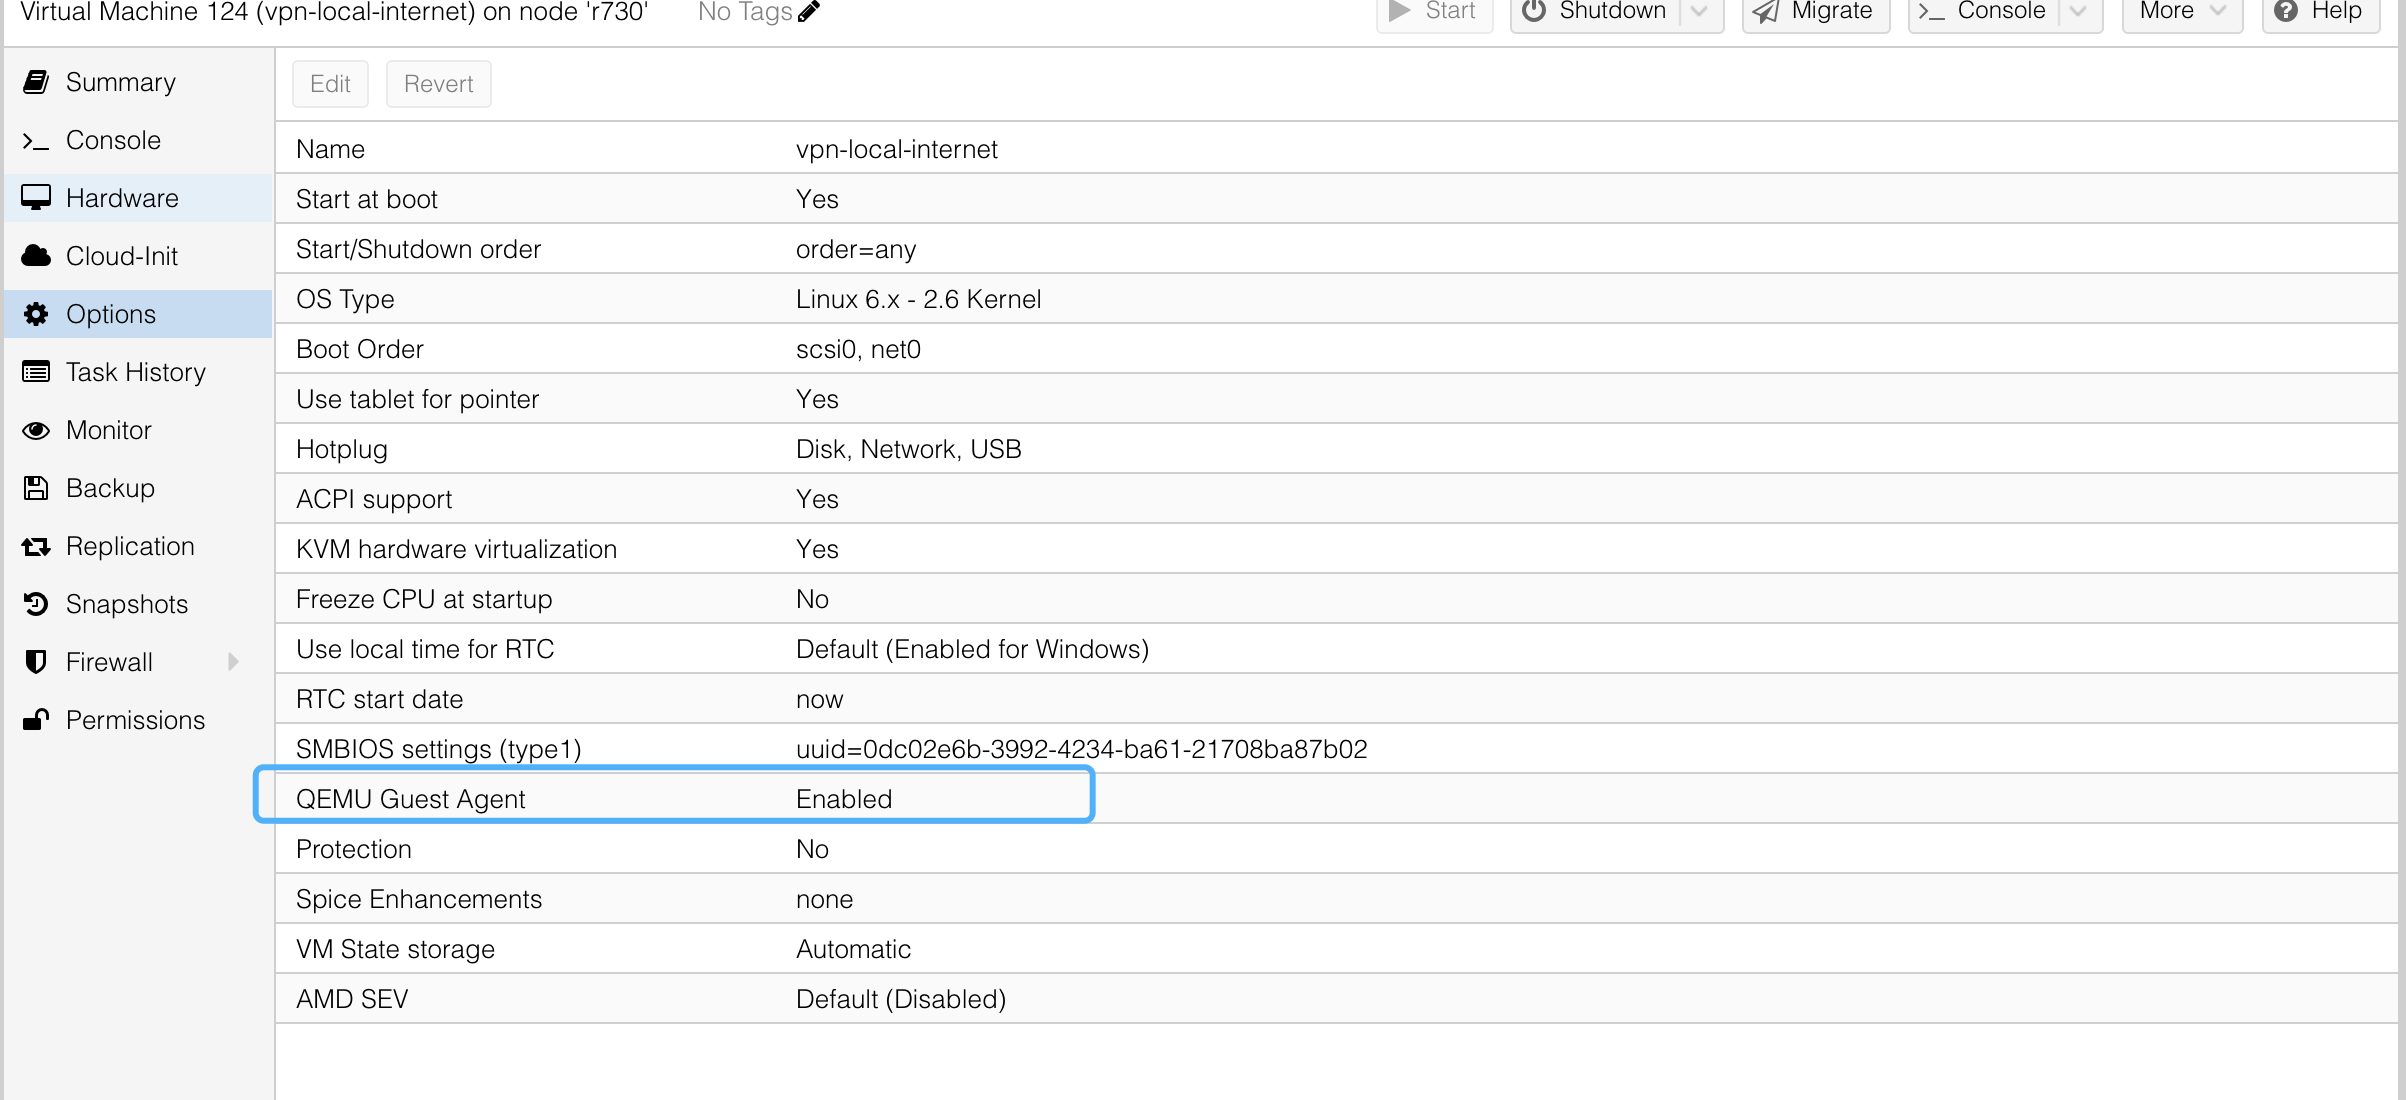Screen dimensions: 2406x1100
Task: Open the Shutdown dropdown arrow
Action: pyautogui.click(x=1699, y=12)
